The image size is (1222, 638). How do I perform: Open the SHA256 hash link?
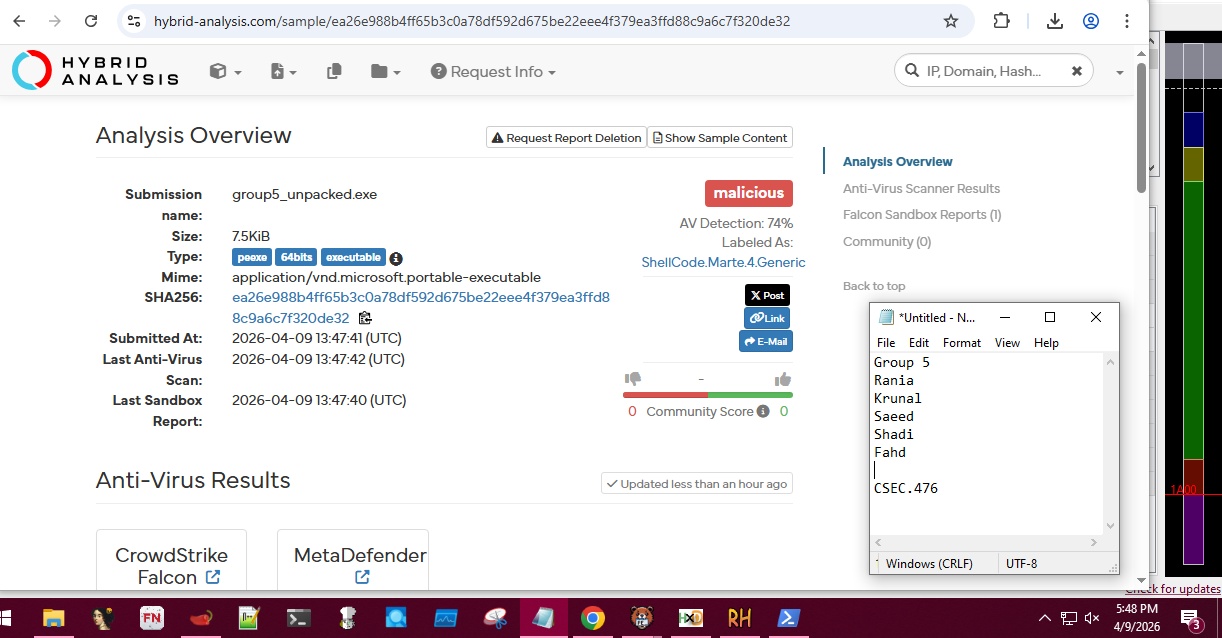421,307
